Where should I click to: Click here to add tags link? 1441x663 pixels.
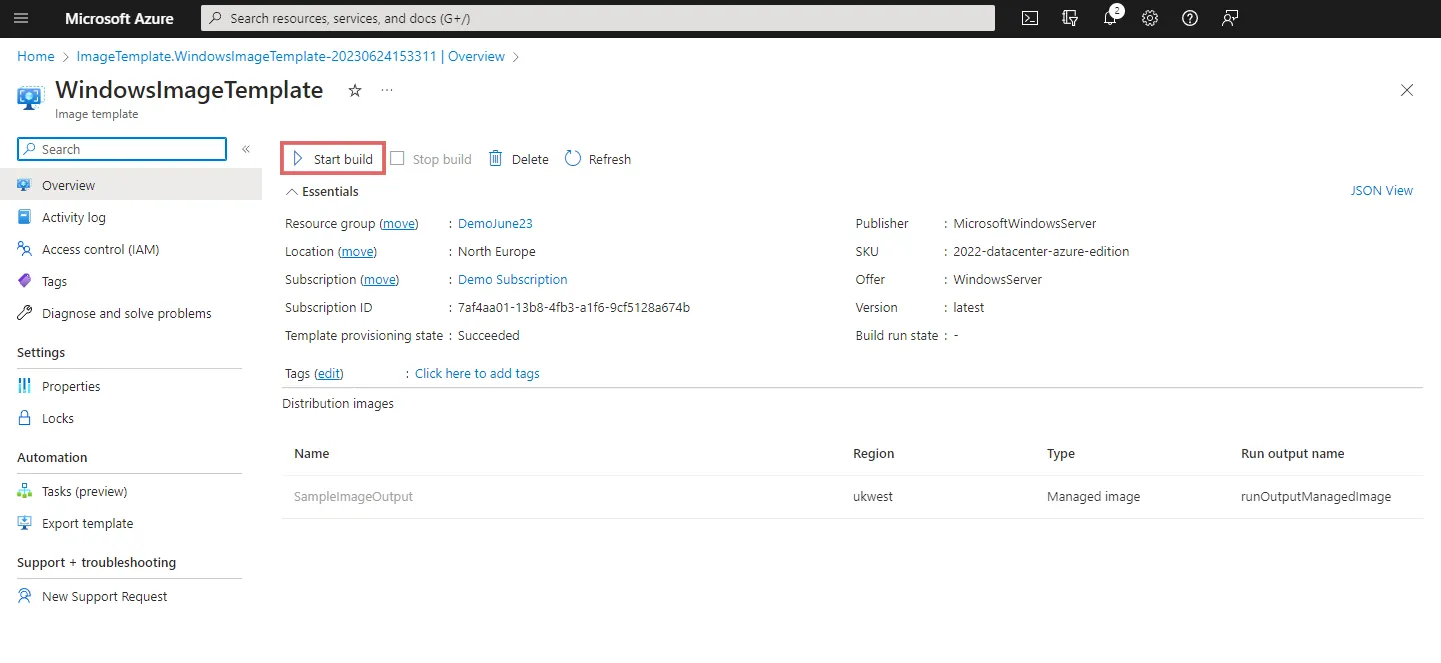477,374
